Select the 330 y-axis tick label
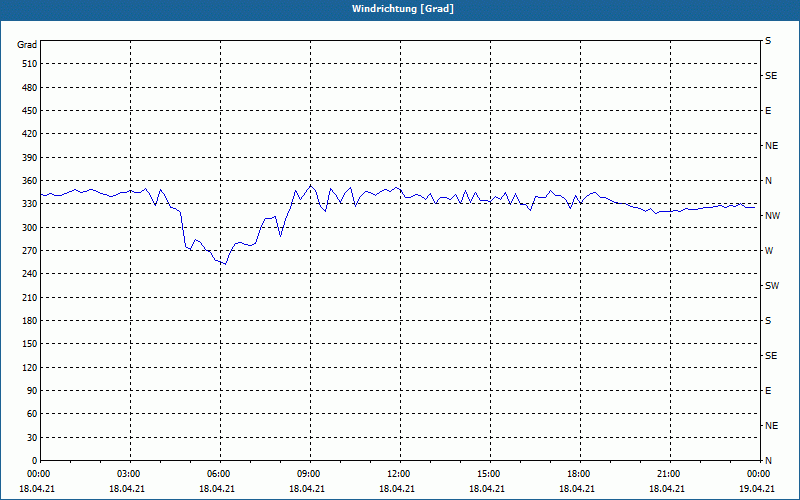 pos(29,204)
